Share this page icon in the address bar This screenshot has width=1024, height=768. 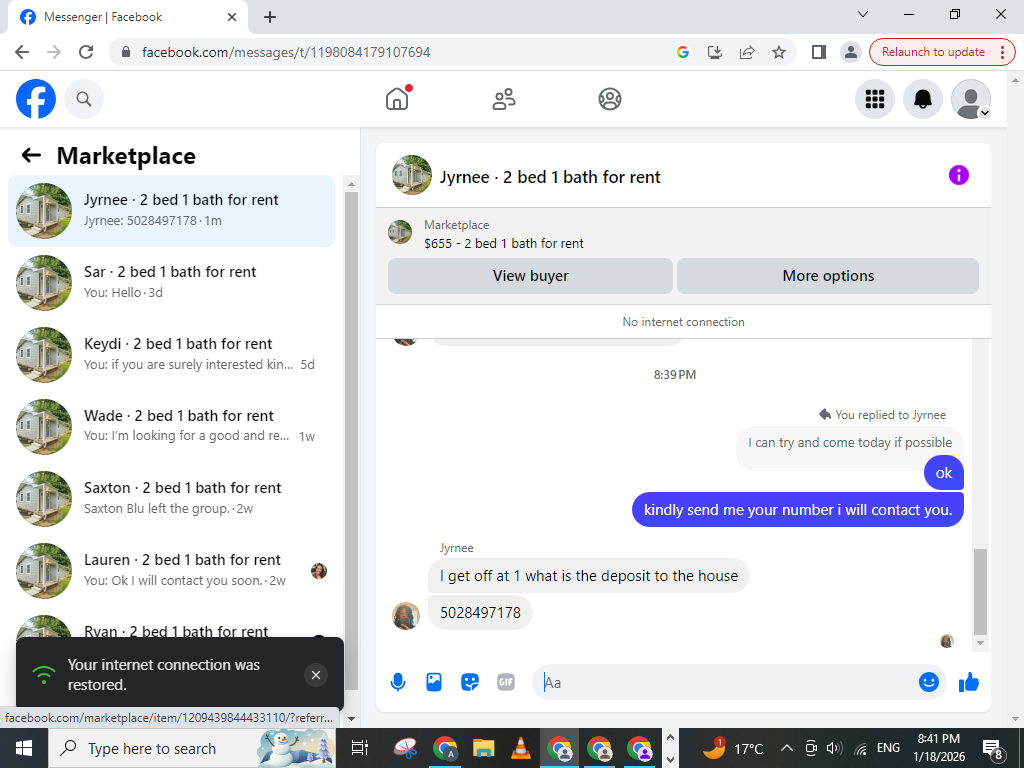746,52
